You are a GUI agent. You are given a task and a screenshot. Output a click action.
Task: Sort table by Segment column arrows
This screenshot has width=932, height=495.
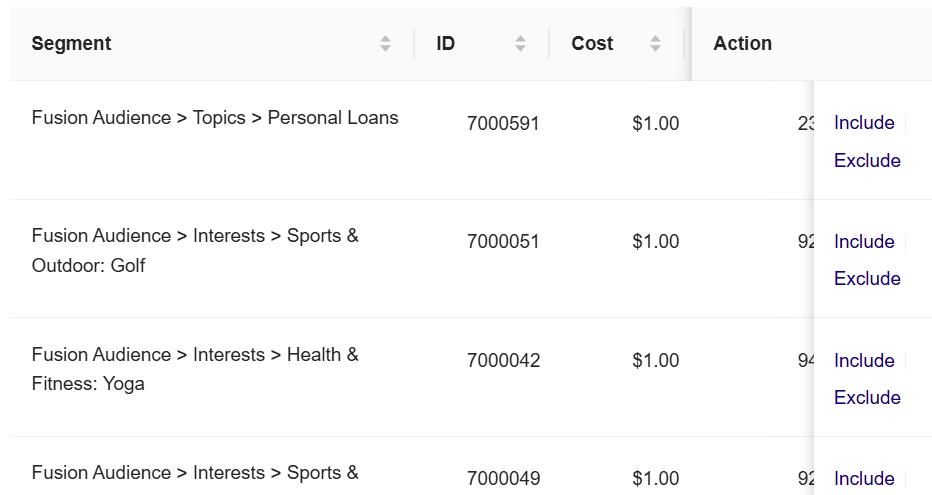point(385,43)
